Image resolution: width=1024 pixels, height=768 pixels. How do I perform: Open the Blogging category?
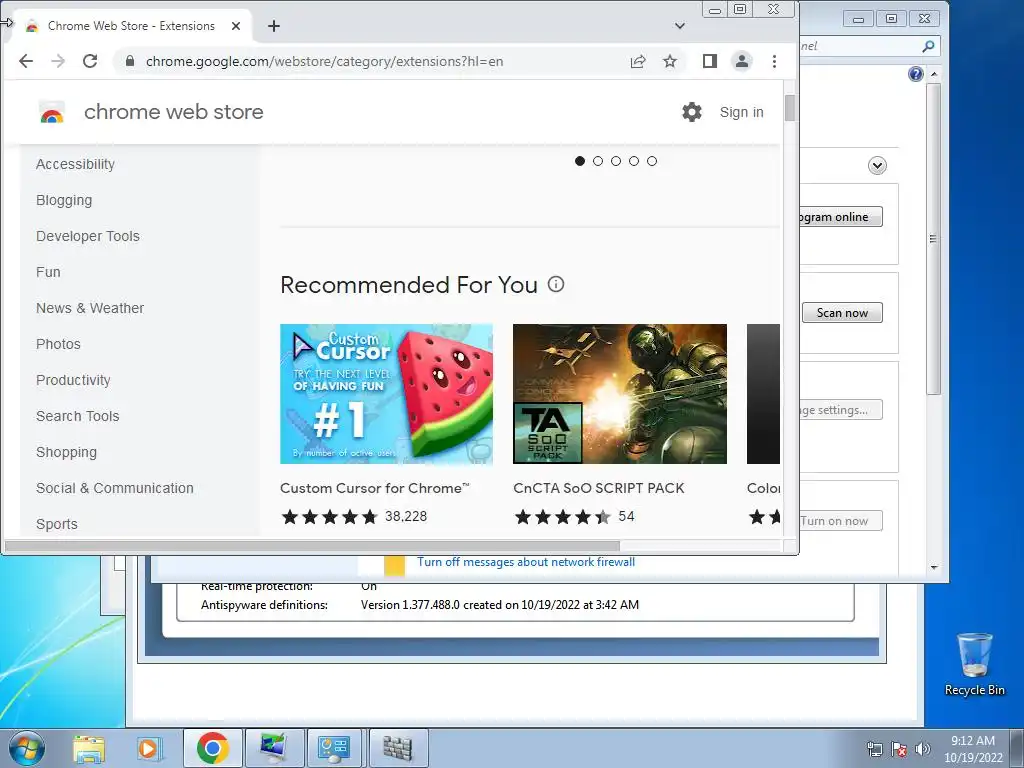coord(64,200)
